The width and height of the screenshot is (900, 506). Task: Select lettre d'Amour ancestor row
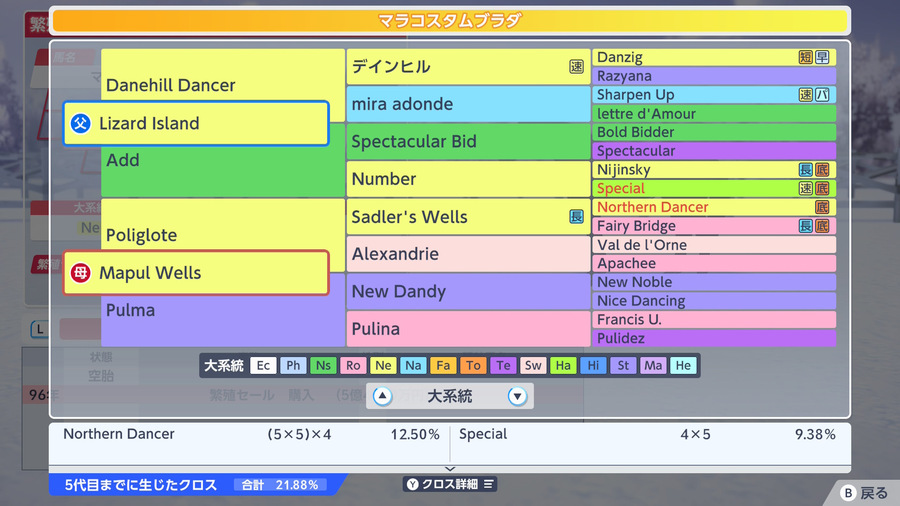(x=714, y=114)
